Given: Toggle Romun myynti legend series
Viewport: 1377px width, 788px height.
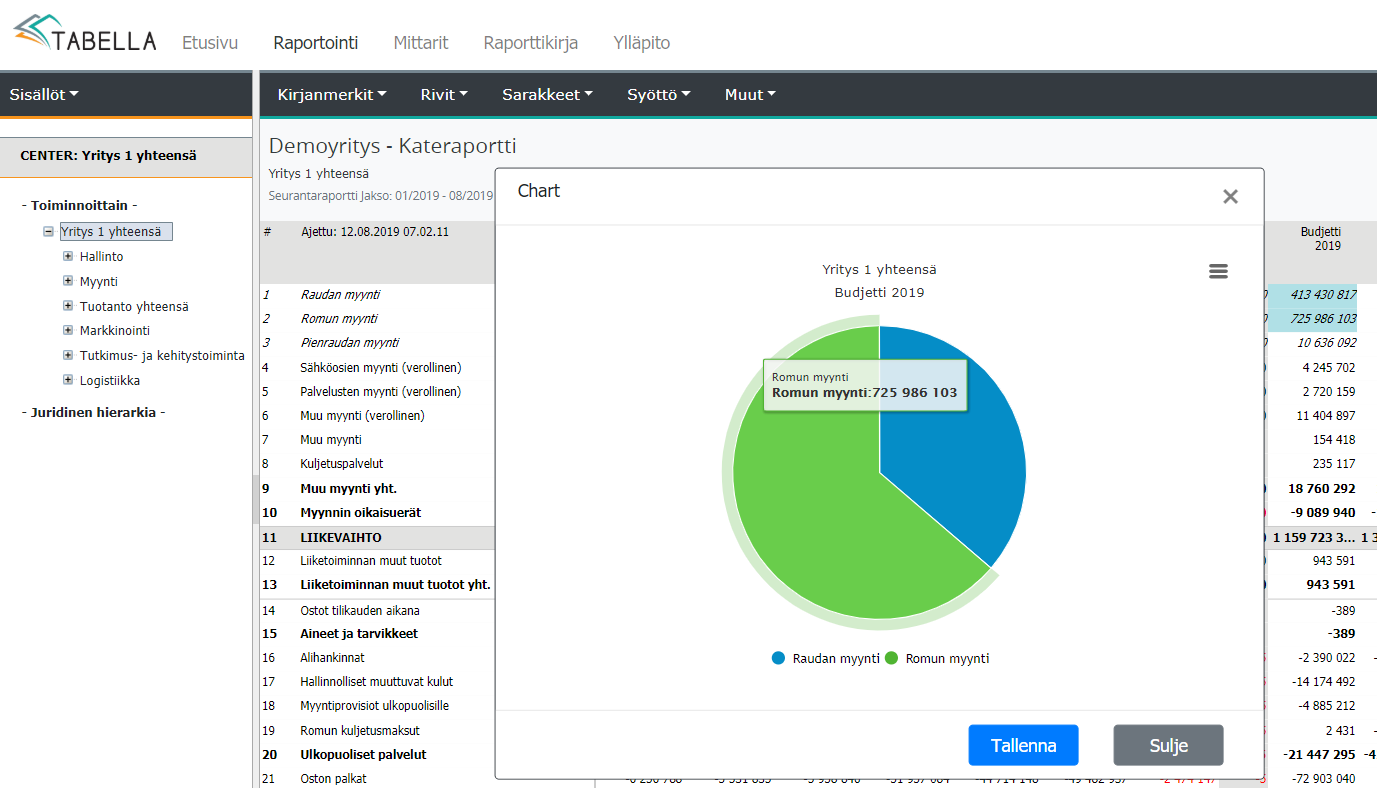Looking at the screenshot, I should tap(938, 658).
